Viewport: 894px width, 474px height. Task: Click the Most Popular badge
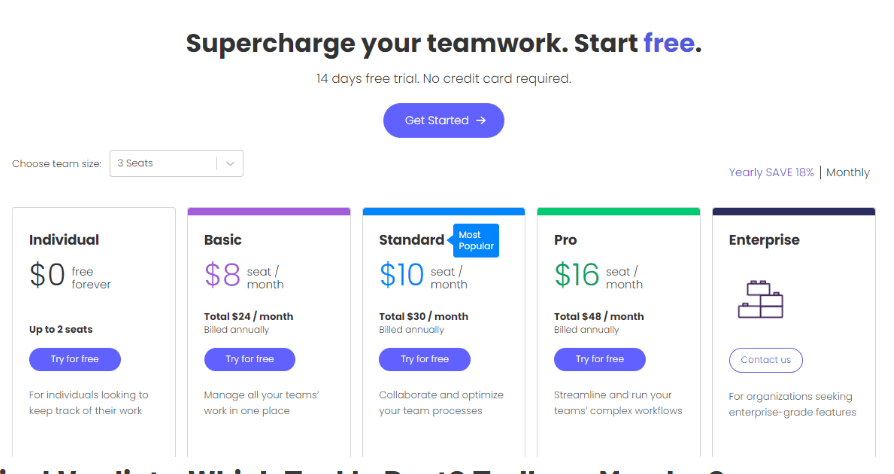coord(475,241)
